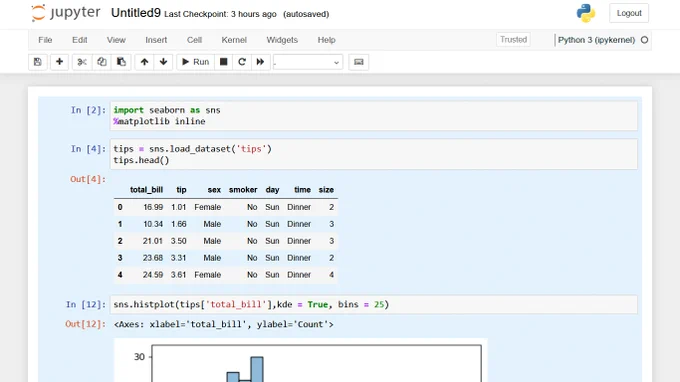Open the View menu
The width and height of the screenshot is (680, 382).
116,40
